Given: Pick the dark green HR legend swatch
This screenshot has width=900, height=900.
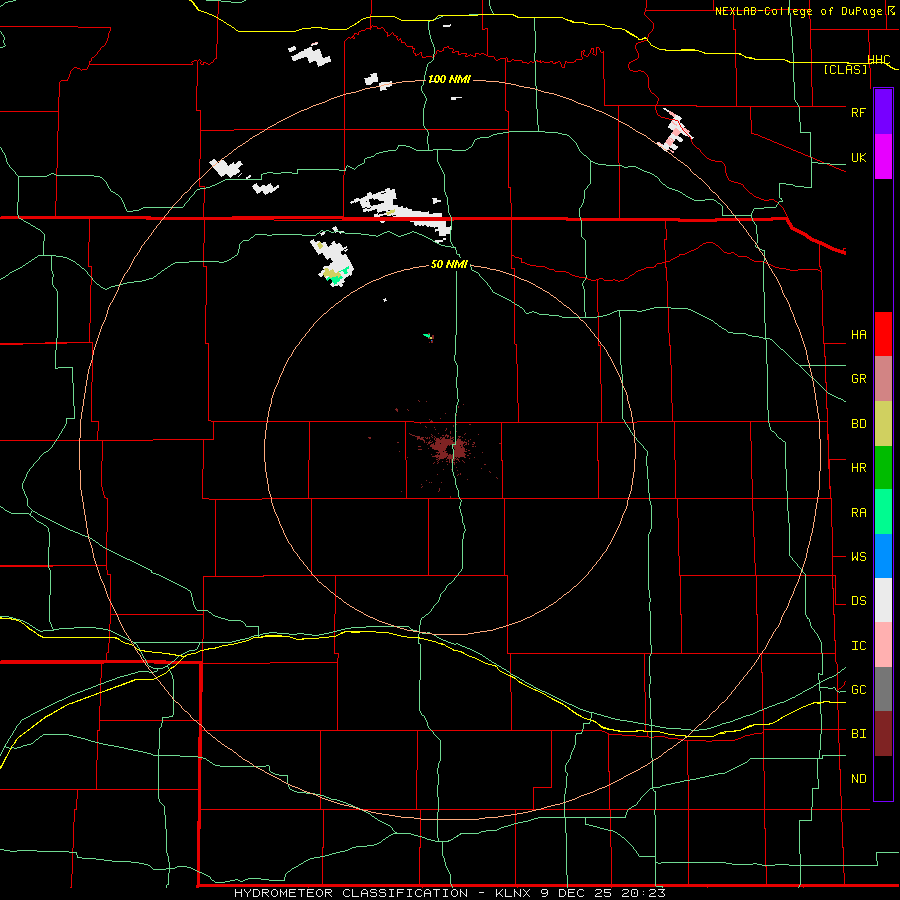Looking at the screenshot, I should [x=883, y=468].
